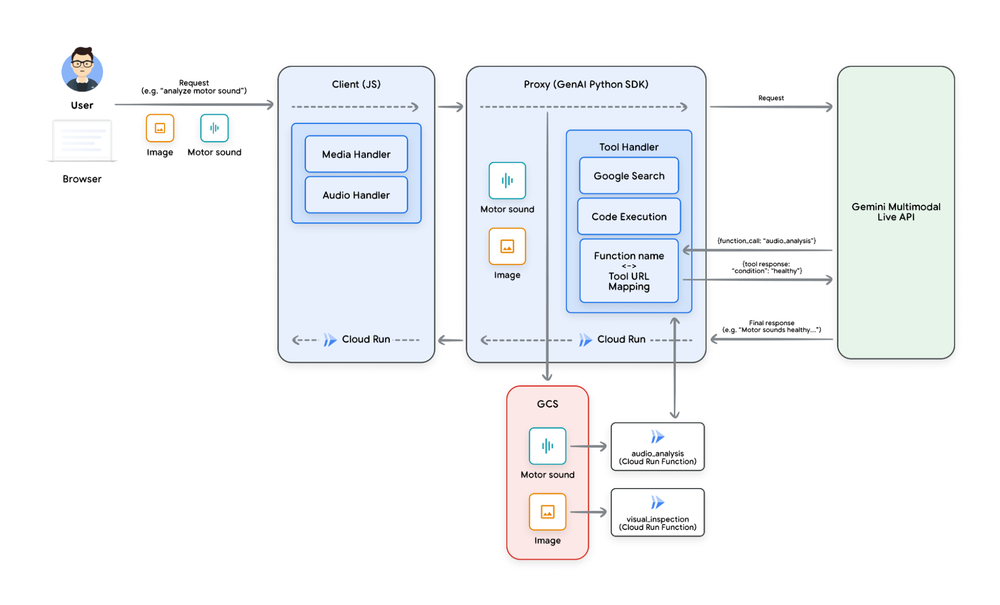Click the Motor sound icon in the GCS box
The height and width of the screenshot is (605, 1000).
(x=547, y=446)
